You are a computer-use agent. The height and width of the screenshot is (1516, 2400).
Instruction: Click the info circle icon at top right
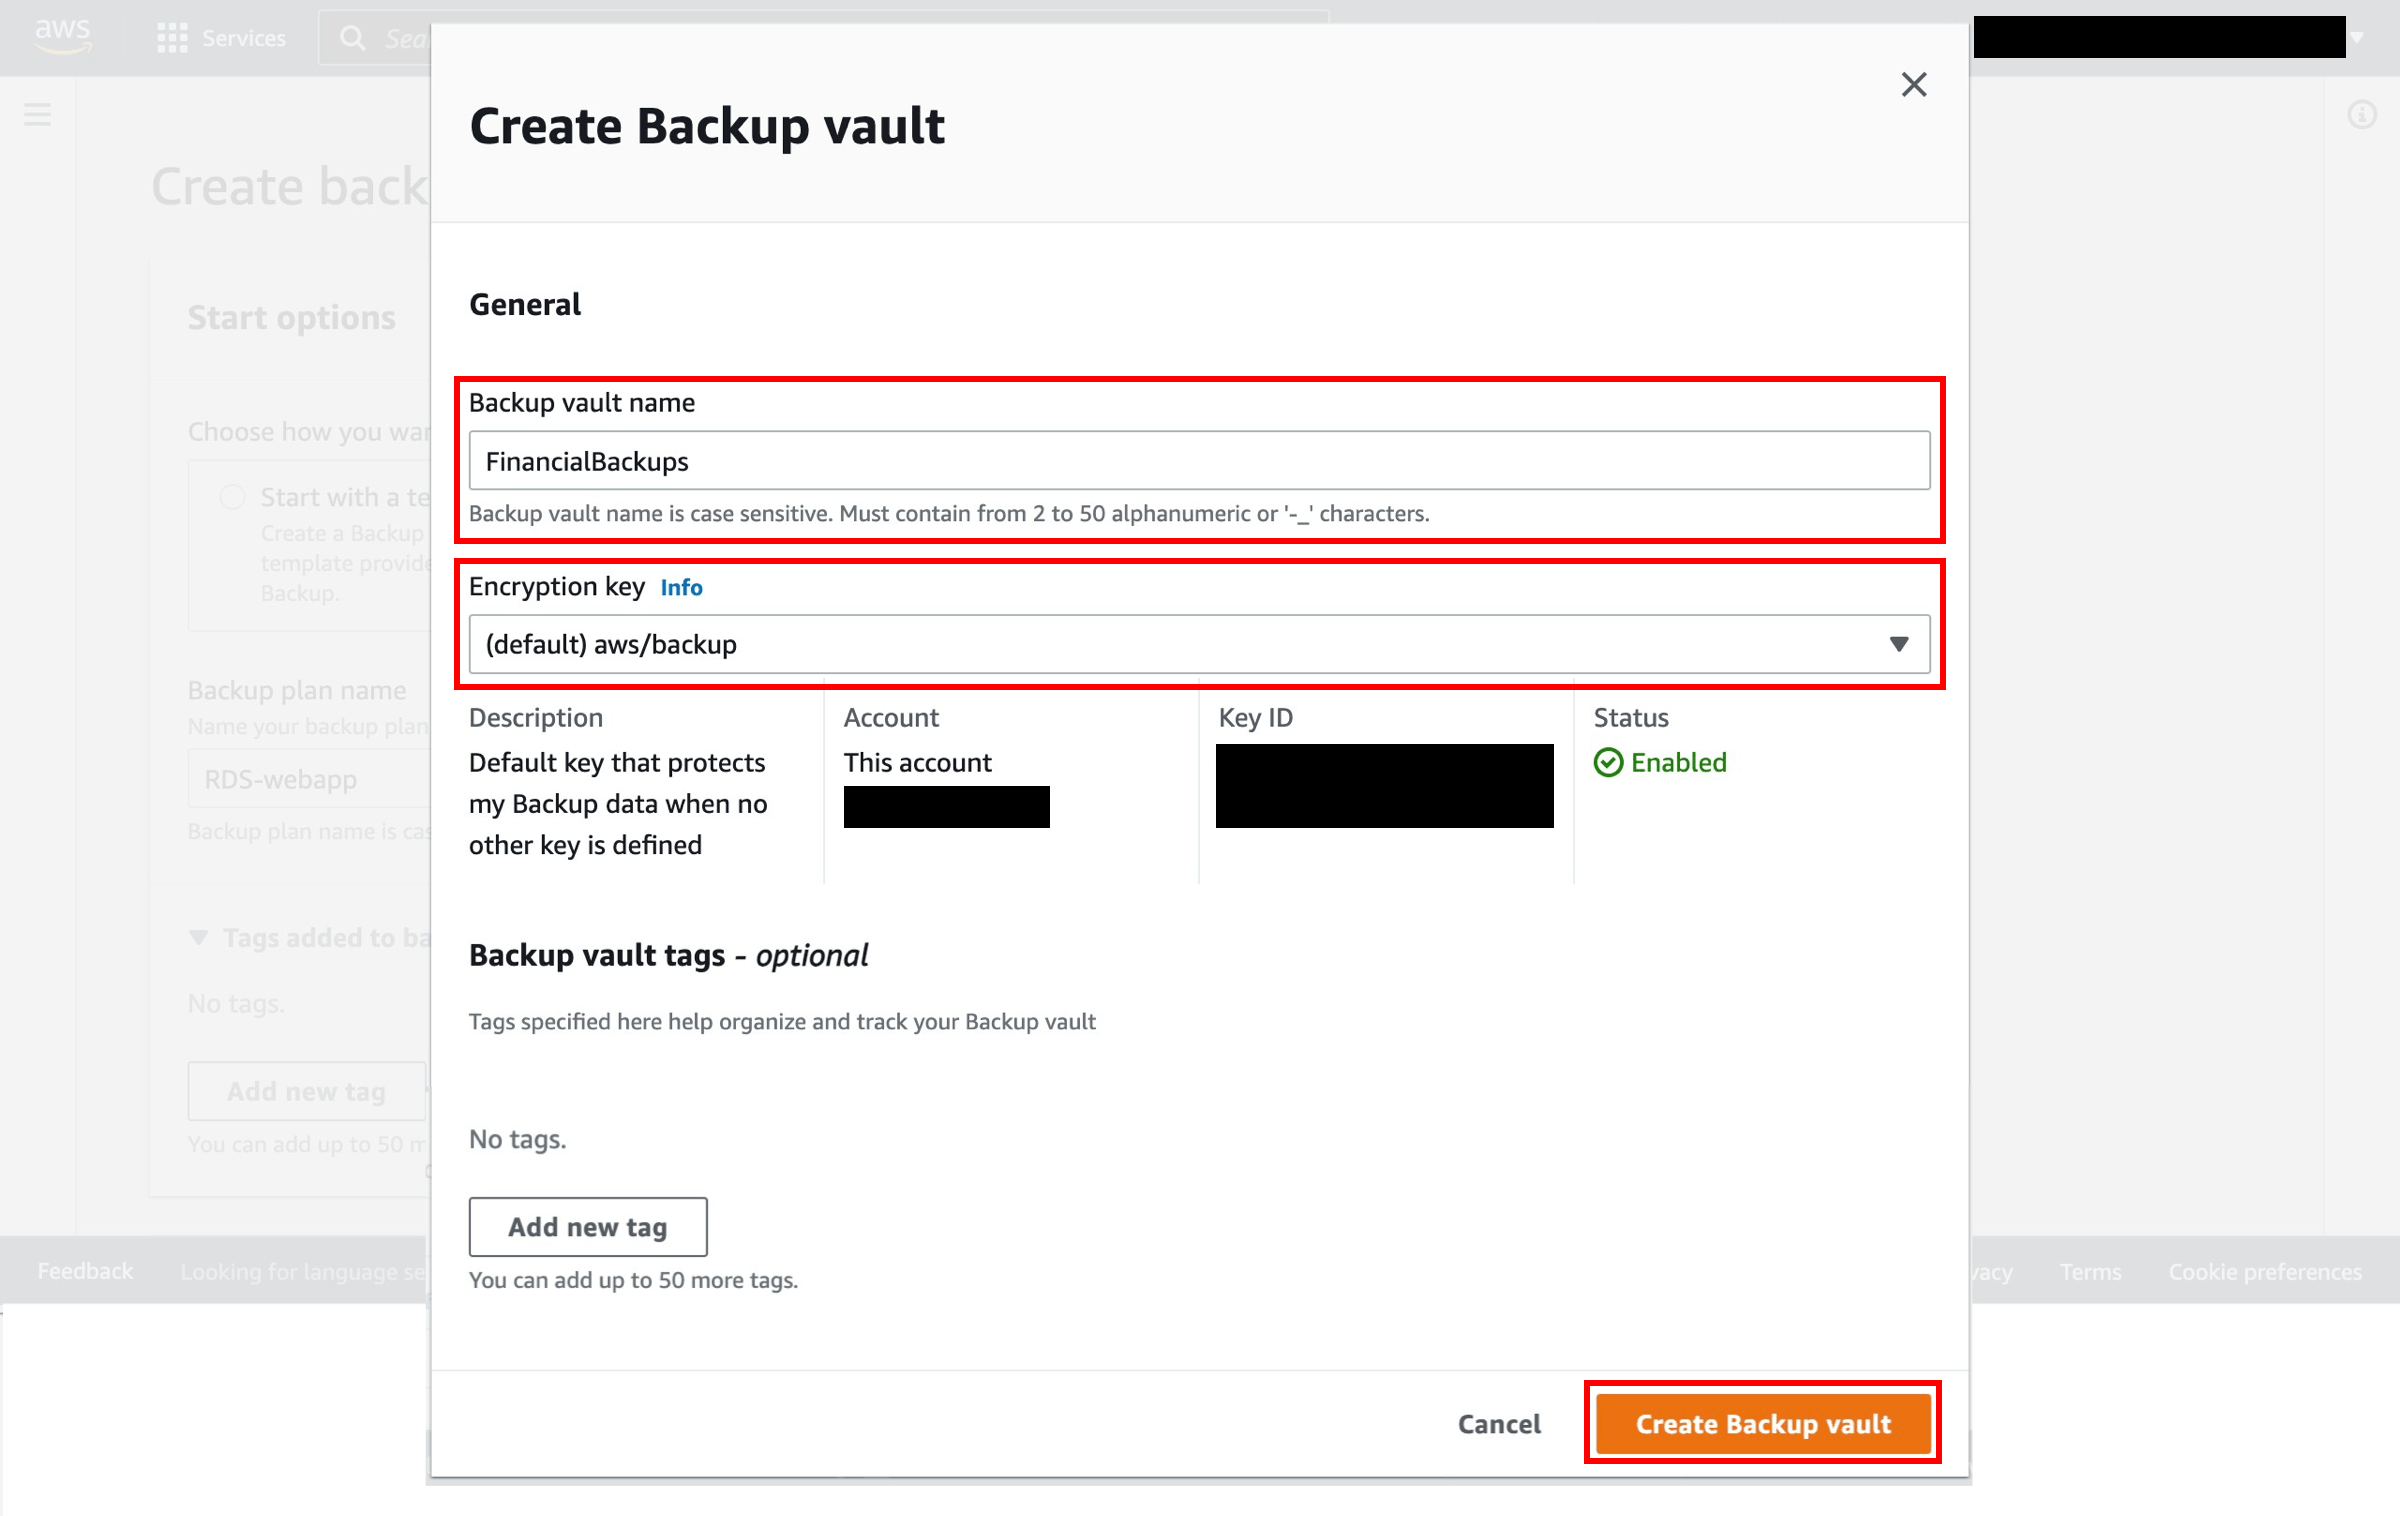(x=2363, y=113)
